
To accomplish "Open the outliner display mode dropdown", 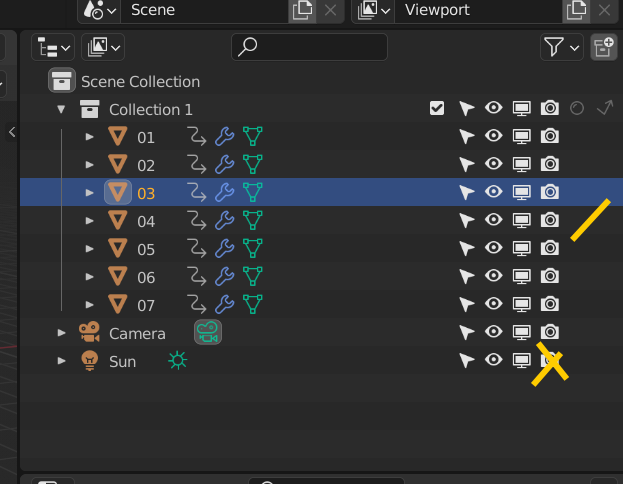I will click(53, 47).
